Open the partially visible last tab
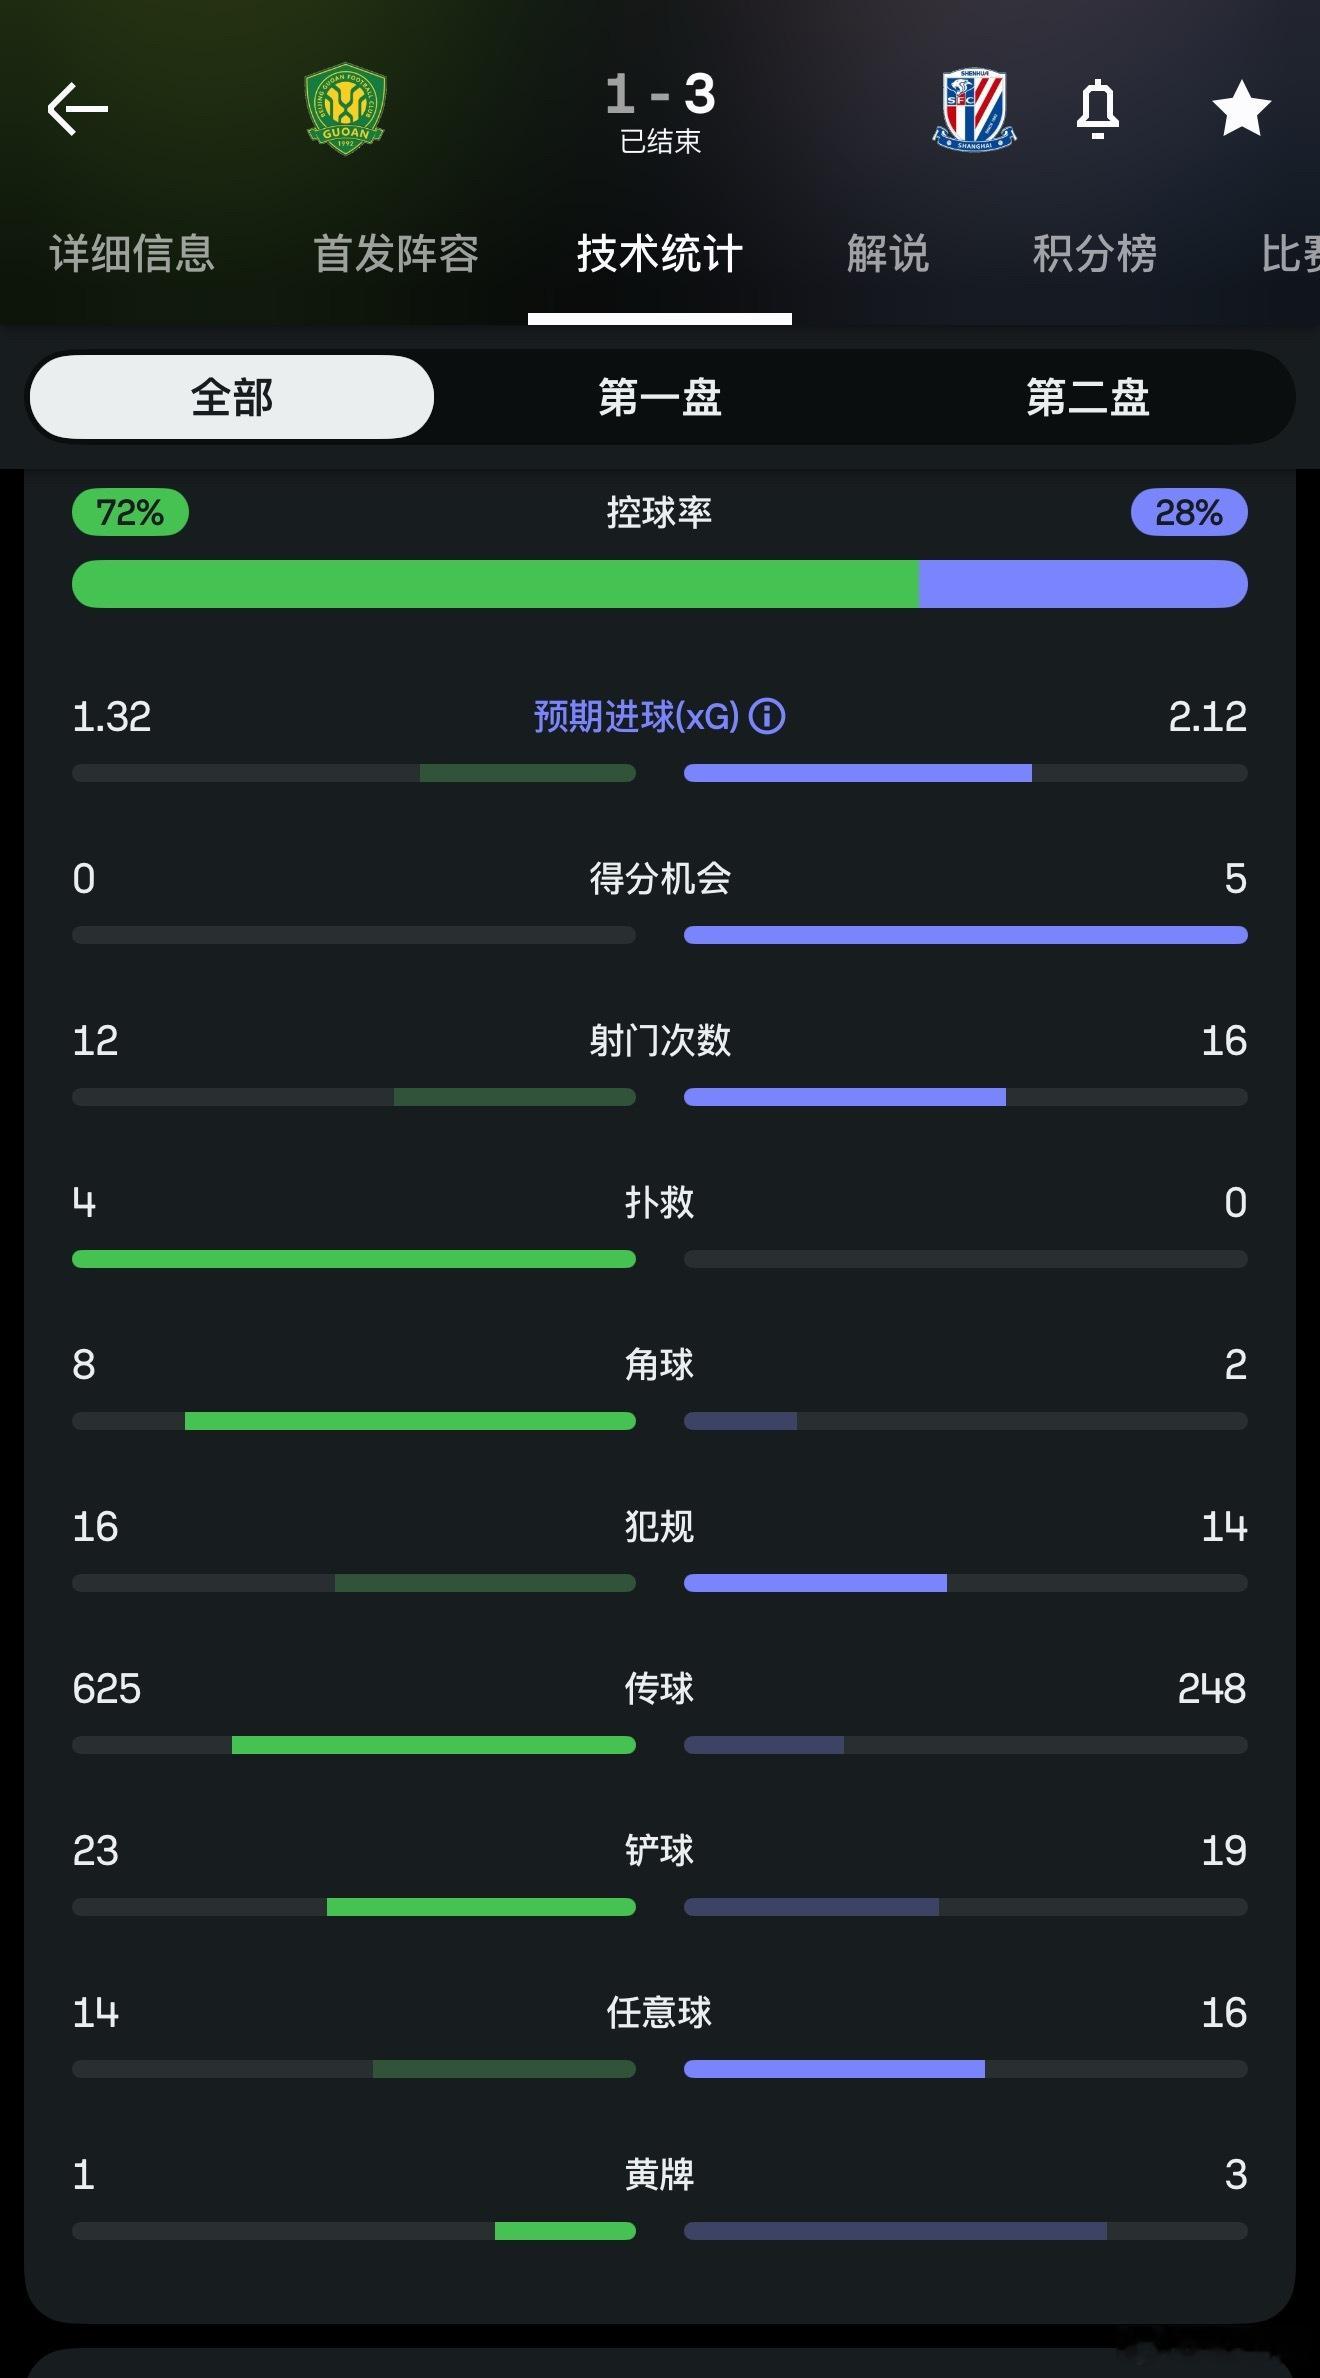The image size is (1320, 2378). (1290, 254)
